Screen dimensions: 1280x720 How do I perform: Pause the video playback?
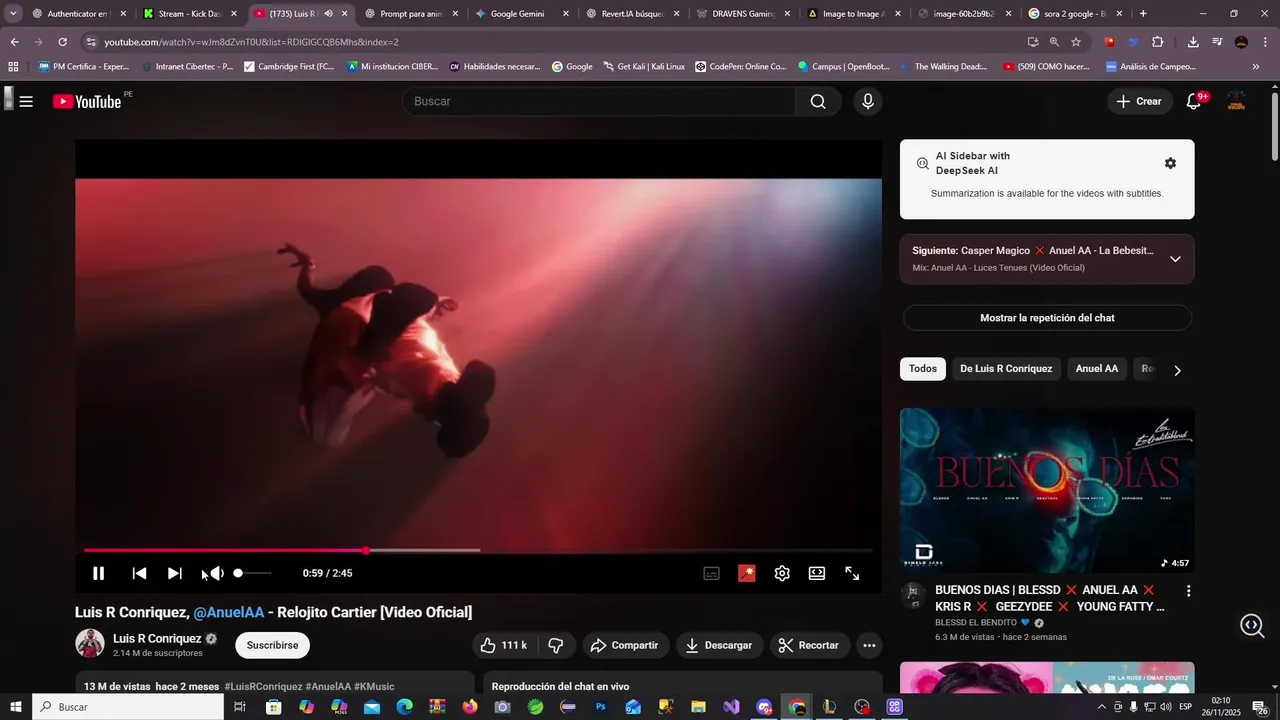tap(99, 573)
